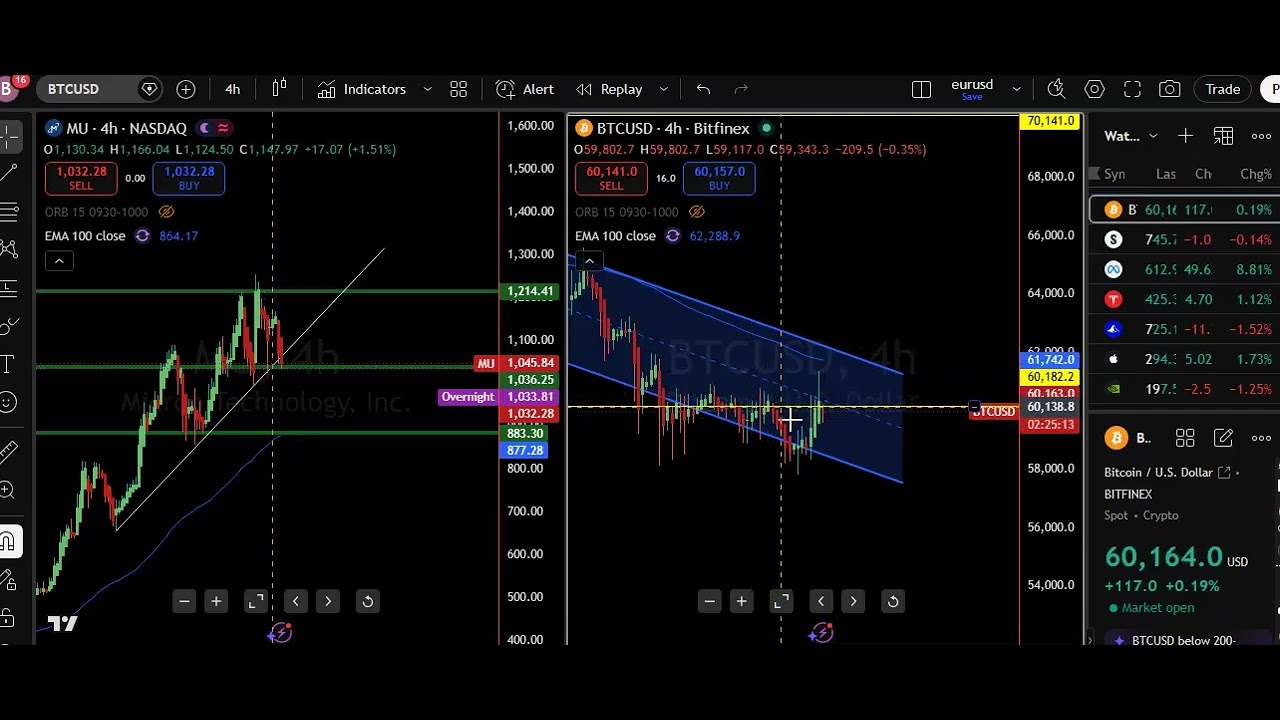Open the quick search lightning icon
The width and height of the screenshot is (1280, 720).
[1056, 89]
